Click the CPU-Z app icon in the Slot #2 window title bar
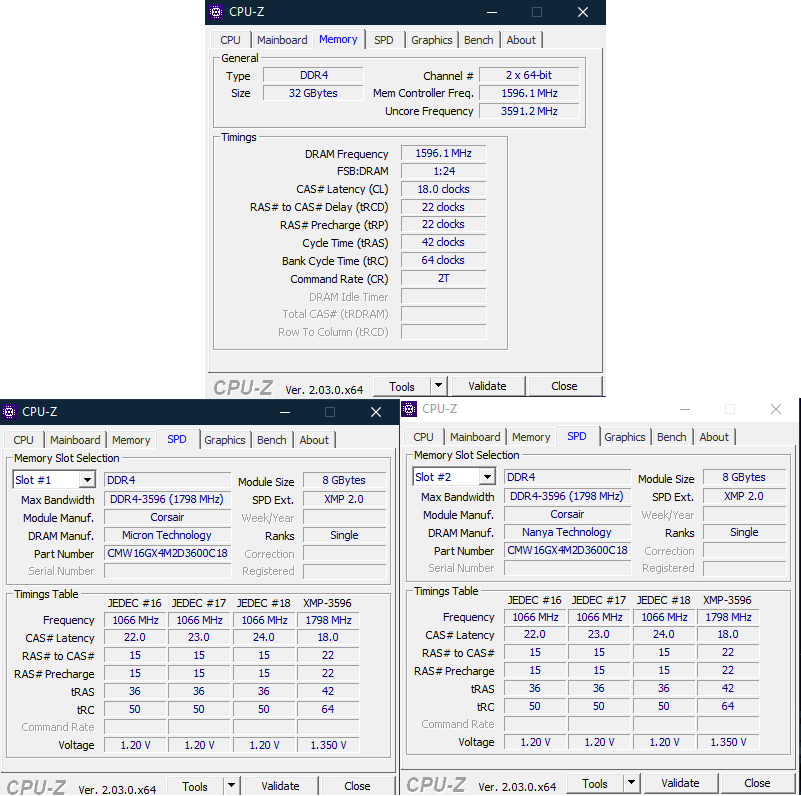The width and height of the screenshot is (801, 796). click(409, 409)
